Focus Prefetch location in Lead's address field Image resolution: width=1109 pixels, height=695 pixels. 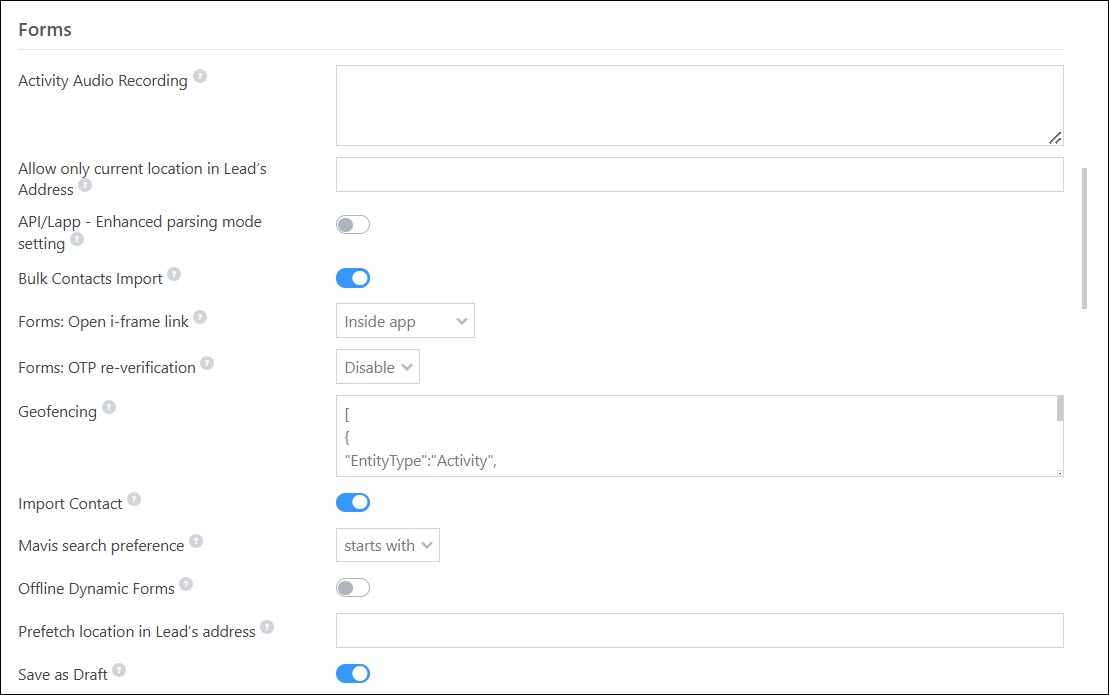coord(699,631)
